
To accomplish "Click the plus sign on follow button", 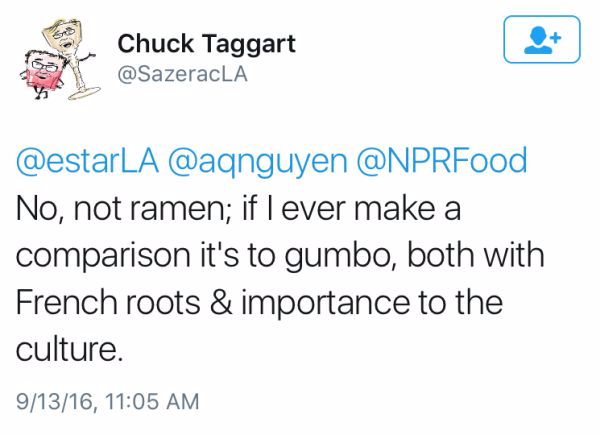I will (556, 34).
